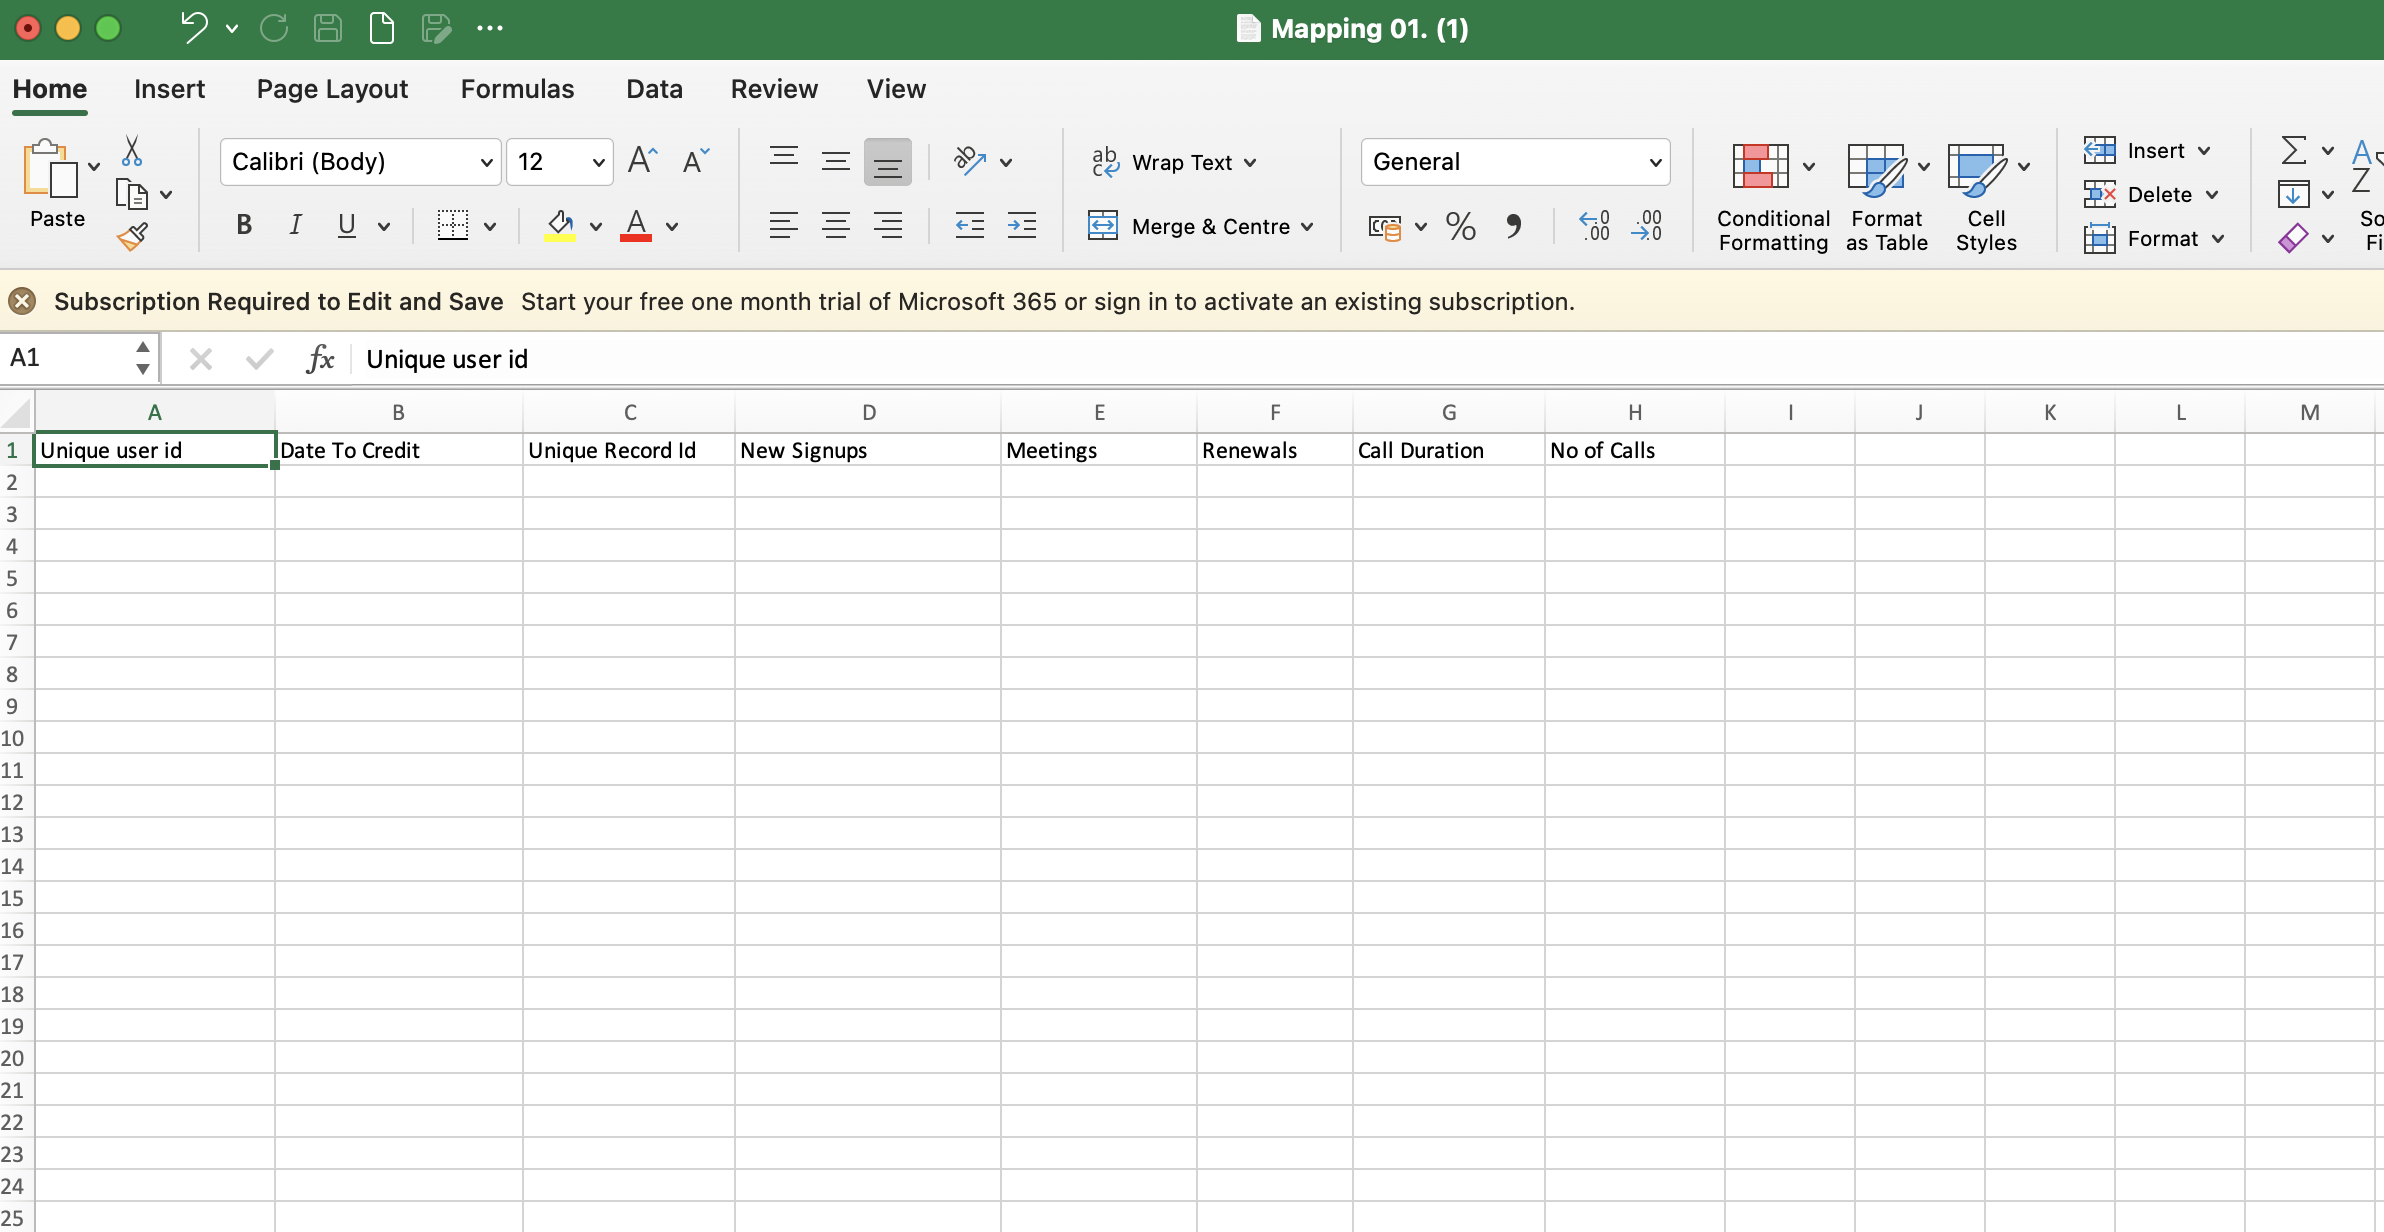Increase indent
This screenshot has width=2384, height=1232.
(1021, 225)
